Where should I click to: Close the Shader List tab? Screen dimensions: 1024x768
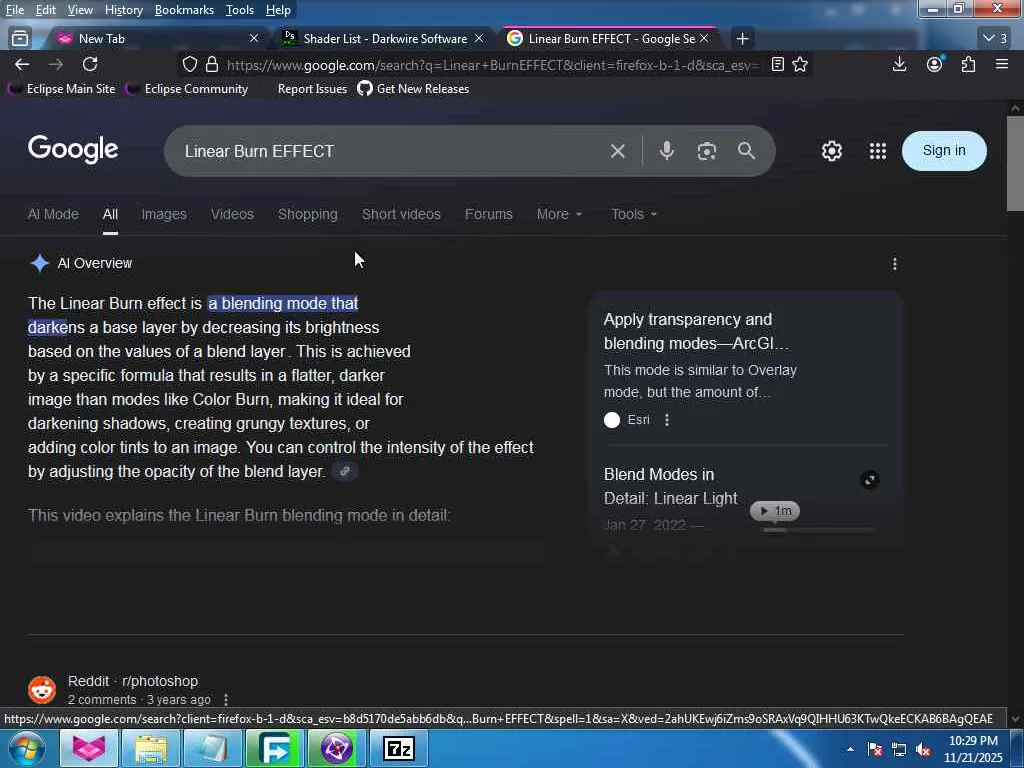click(x=479, y=39)
